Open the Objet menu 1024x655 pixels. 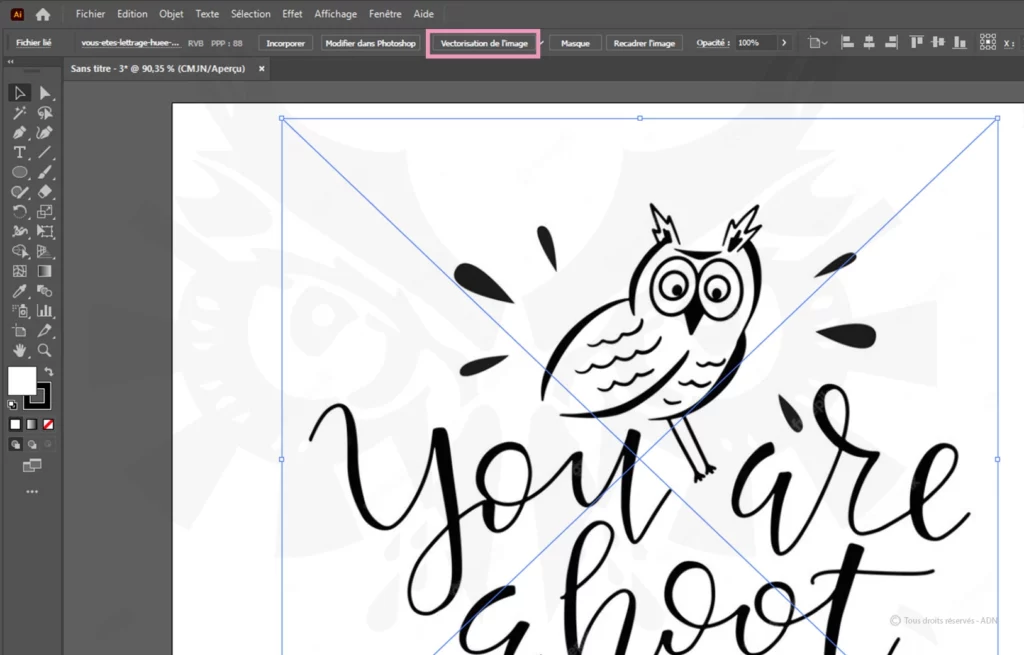(171, 14)
